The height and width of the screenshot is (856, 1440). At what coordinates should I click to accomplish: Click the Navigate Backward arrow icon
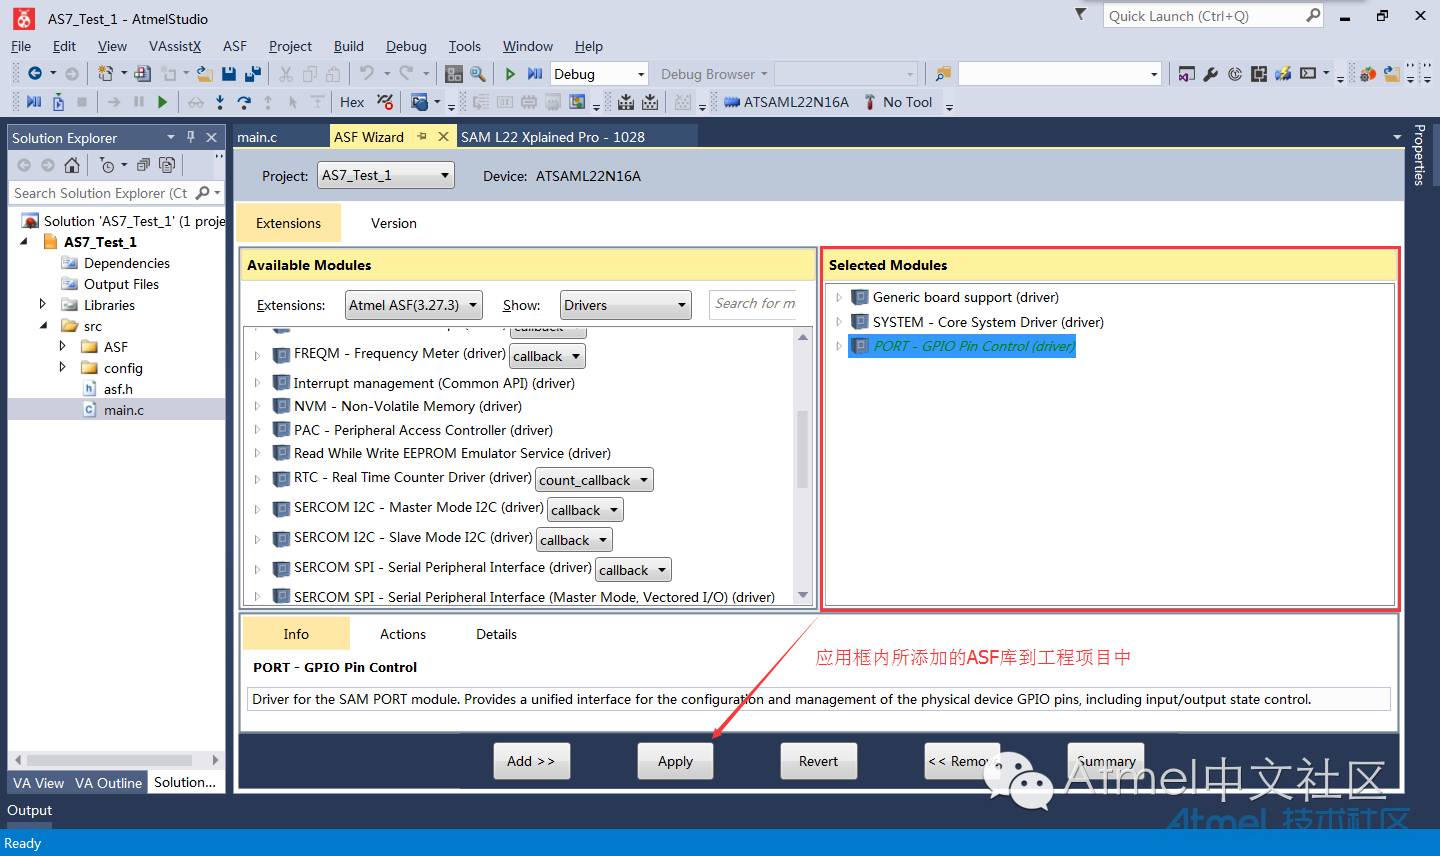tap(35, 73)
